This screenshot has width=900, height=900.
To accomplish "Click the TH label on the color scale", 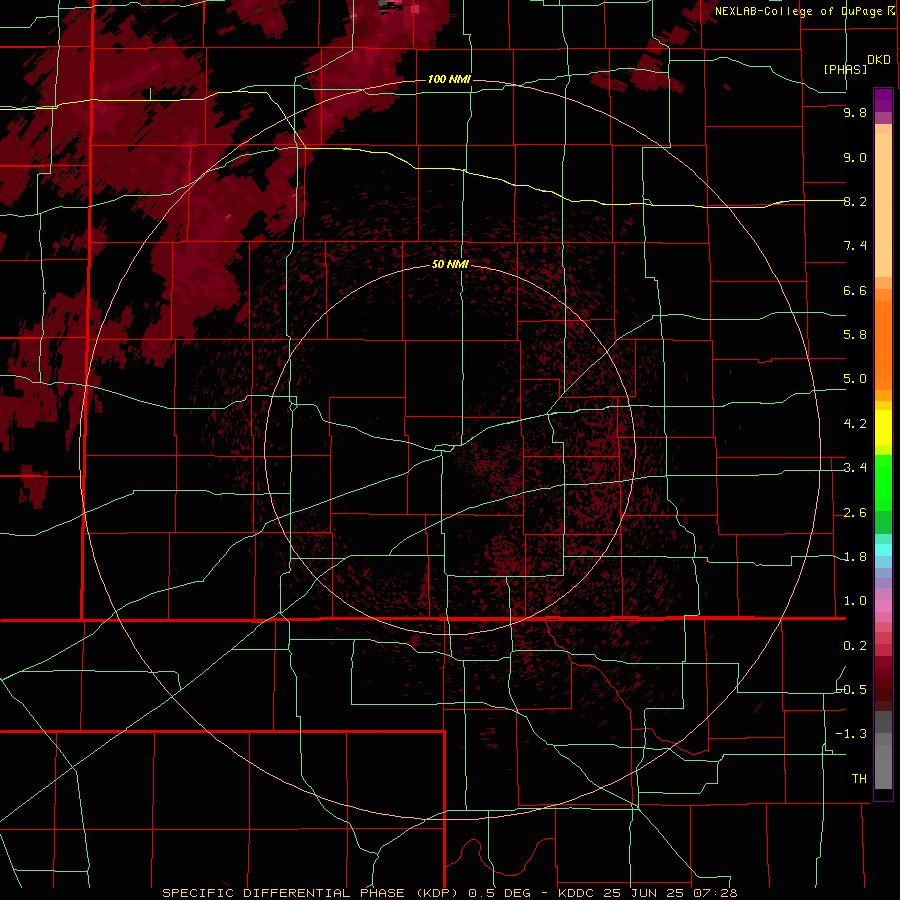I will pyautogui.click(x=859, y=778).
